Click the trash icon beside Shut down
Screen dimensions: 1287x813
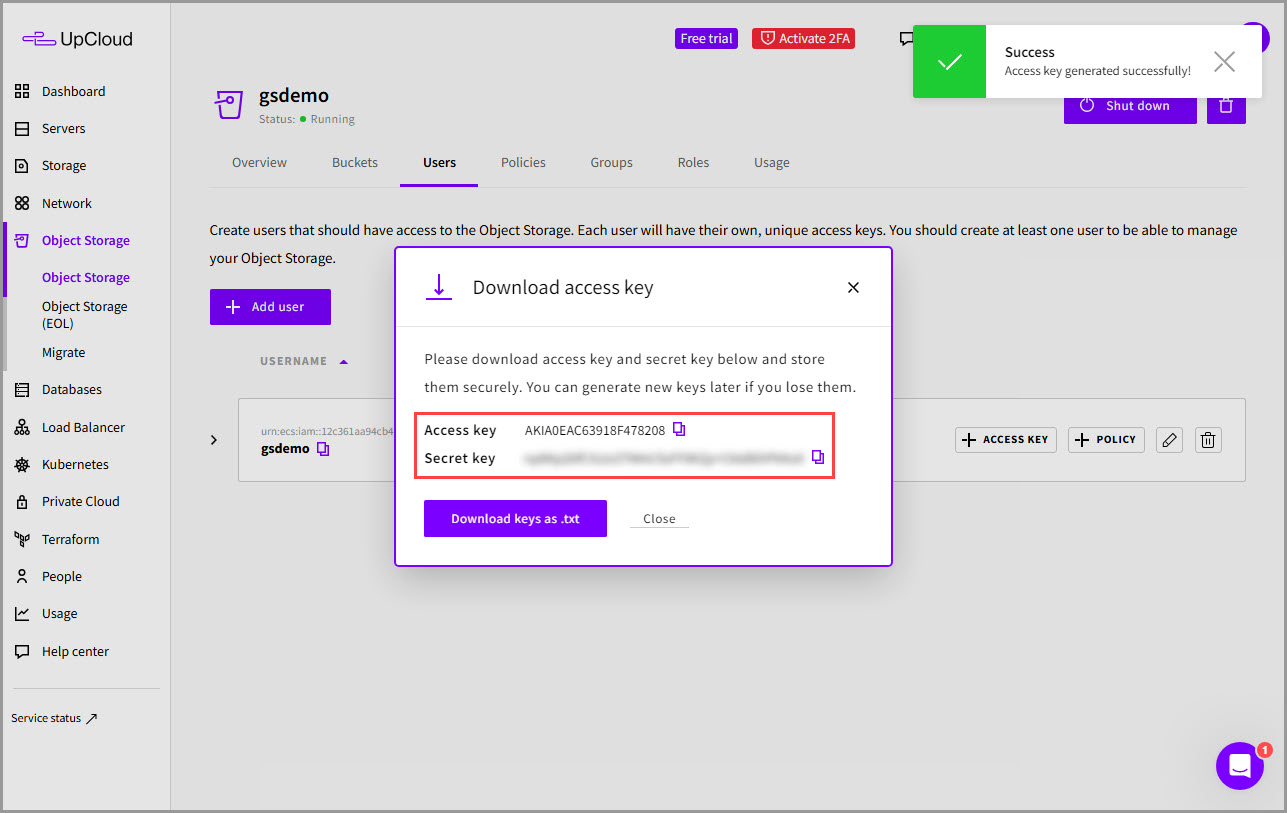coord(1226,106)
